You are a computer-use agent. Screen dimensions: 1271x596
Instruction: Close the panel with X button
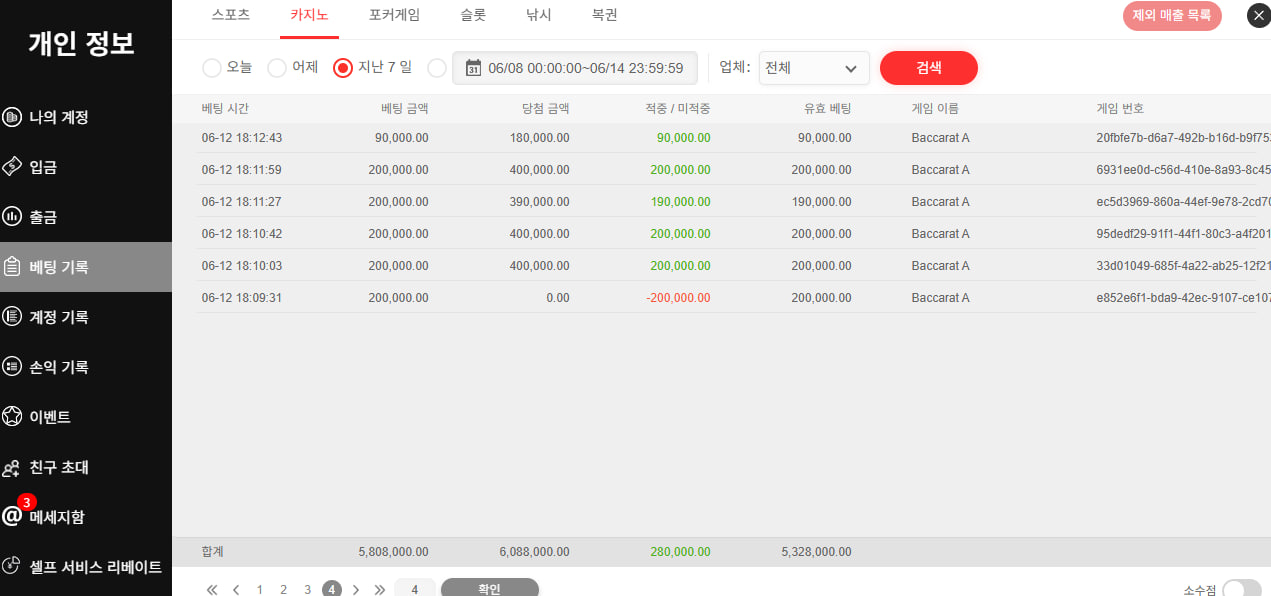tap(1258, 16)
